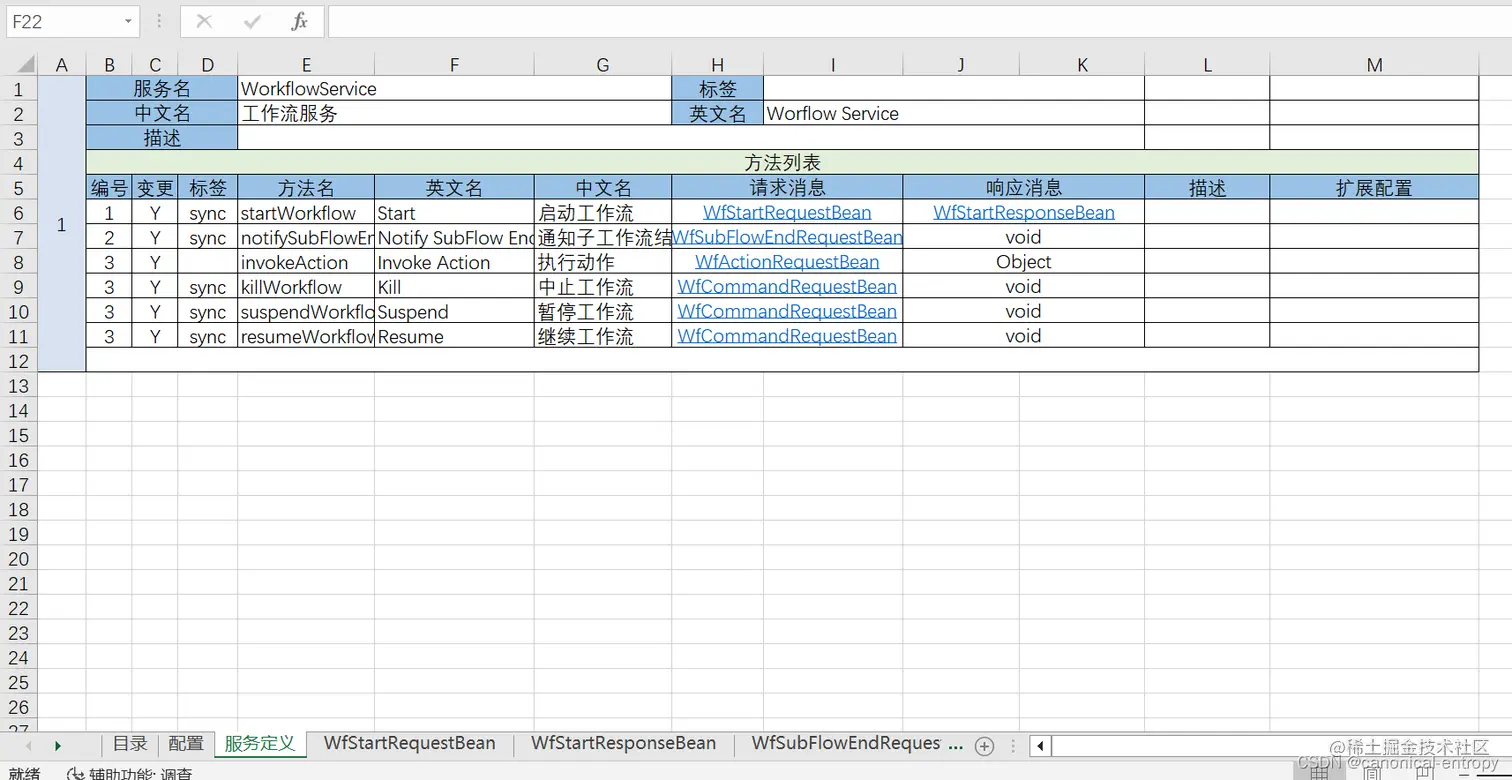This screenshot has height=780, width=1512.
Task: Open the Name Box dropdown arrow
Action: click(x=128, y=22)
